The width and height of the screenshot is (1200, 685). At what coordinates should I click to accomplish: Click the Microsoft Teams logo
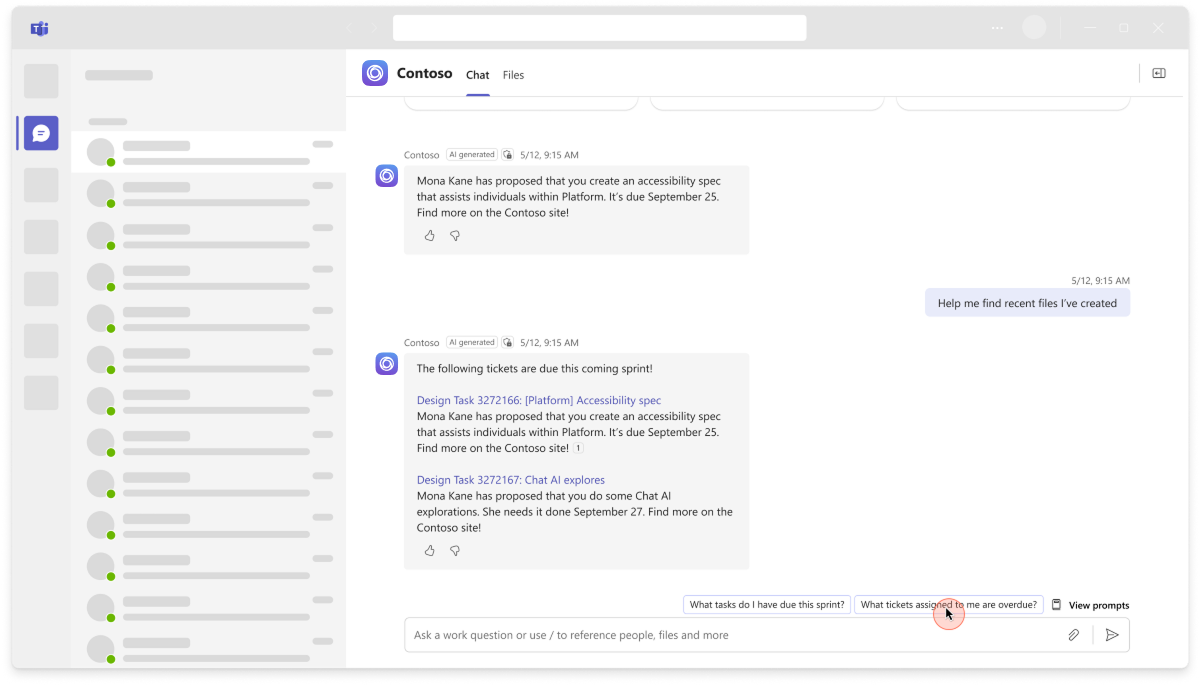pos(40,28)
